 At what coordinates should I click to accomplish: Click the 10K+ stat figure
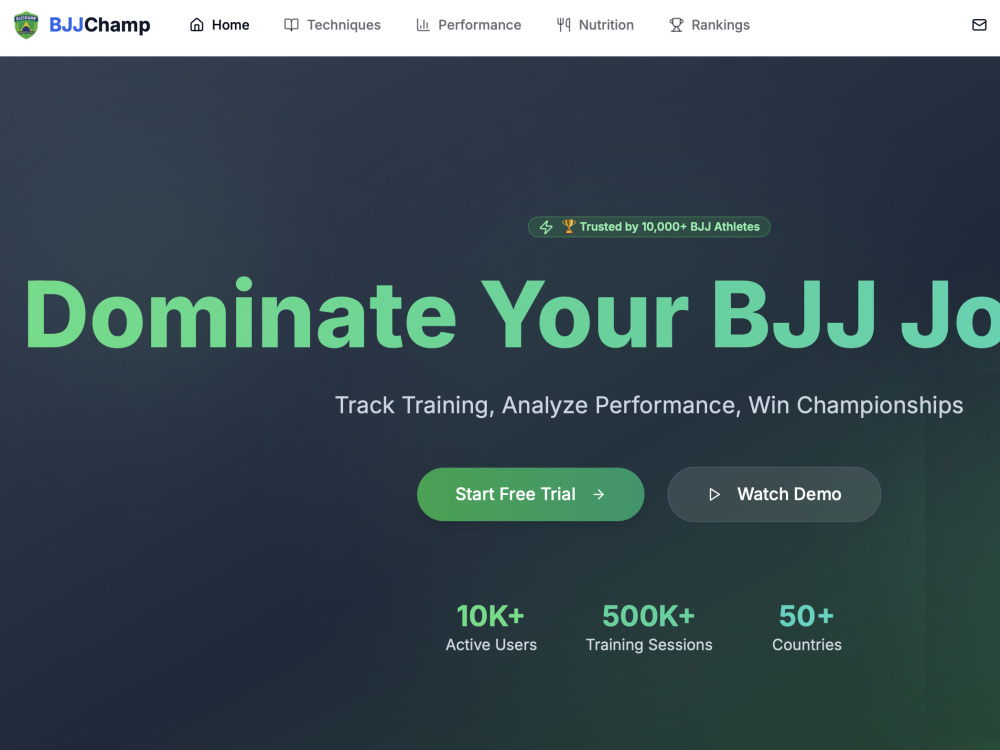490,616
